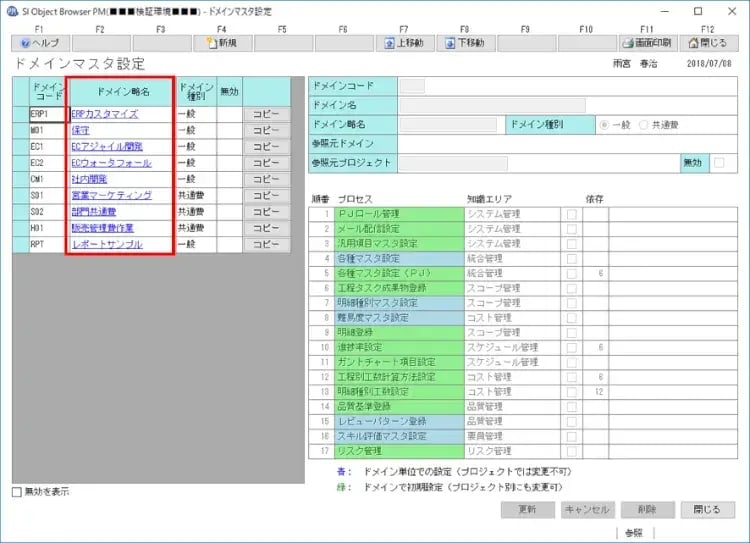Click the ドメイン略名 column header
This screenshot has width=750, height=543.
click(x=120, y=91)
